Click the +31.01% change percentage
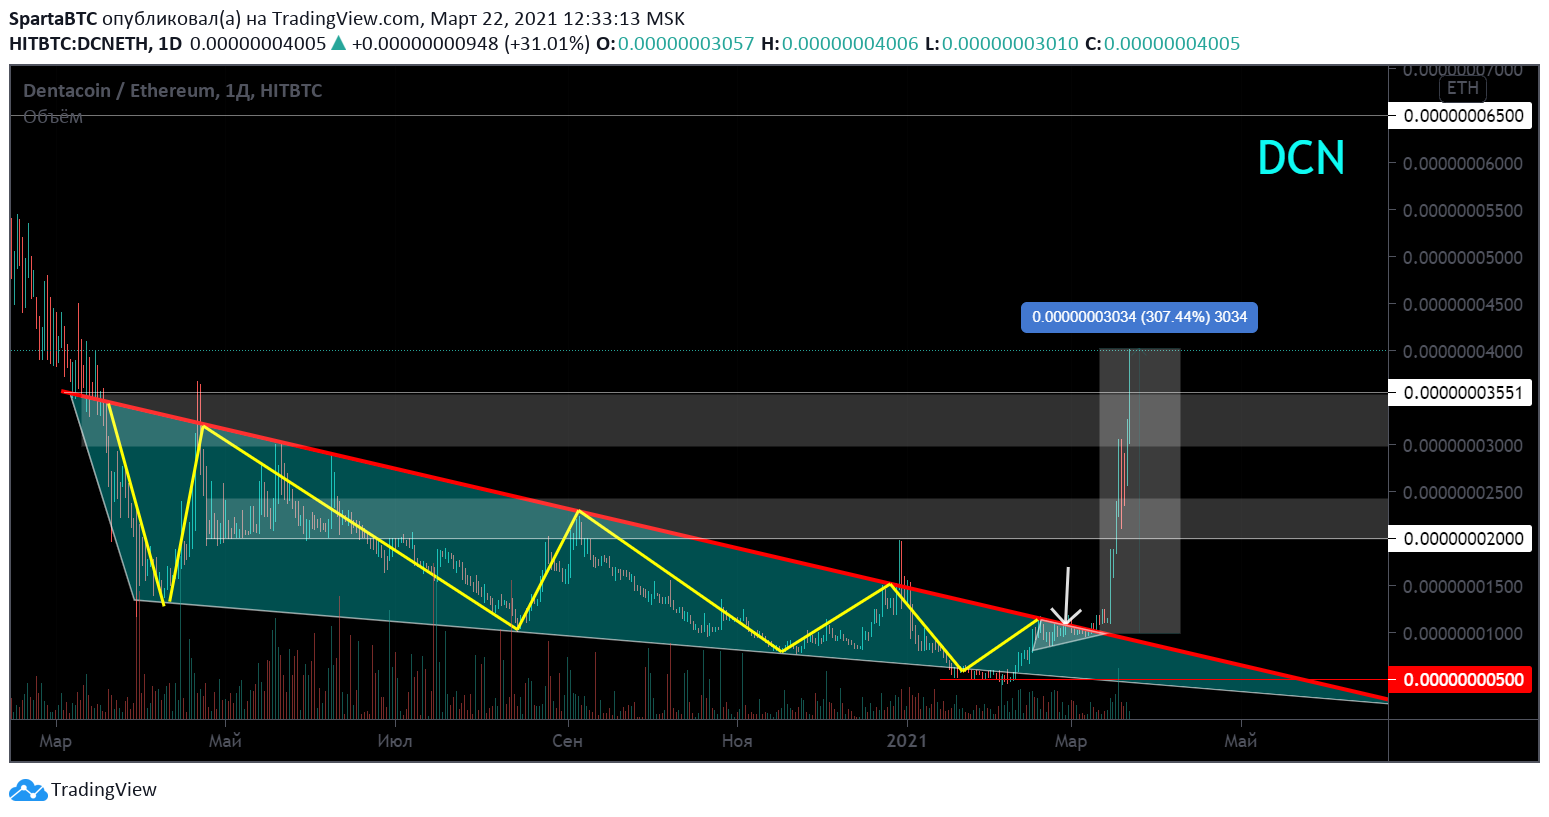Screen dimensions: 1549x817 (x=546, y=44)
